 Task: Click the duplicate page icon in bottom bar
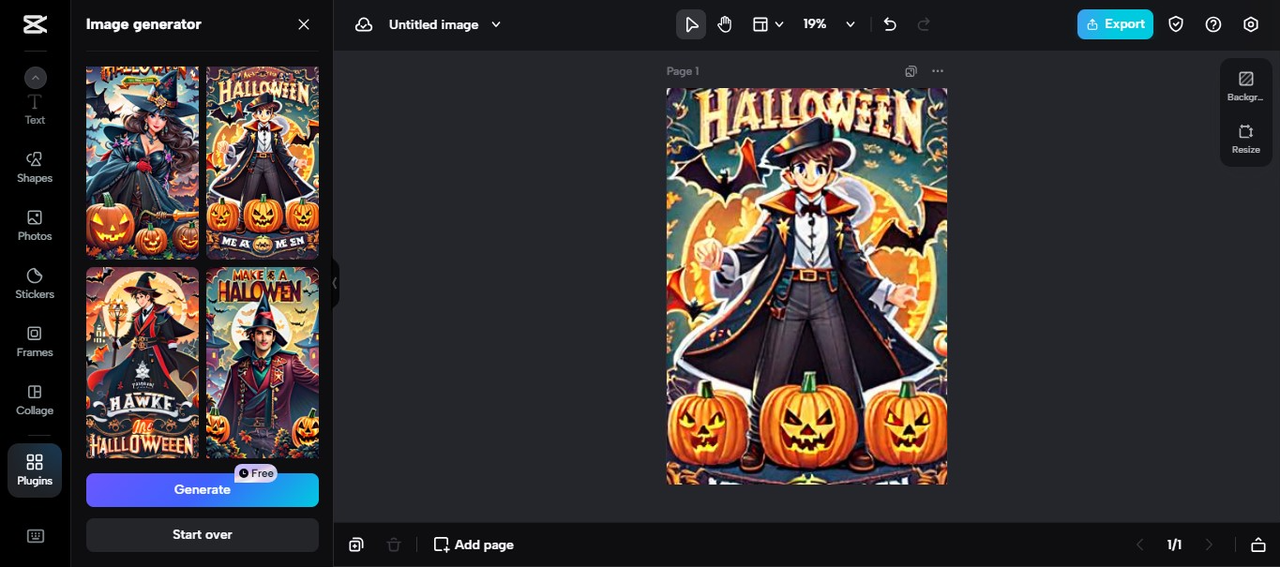pos(356,545)
